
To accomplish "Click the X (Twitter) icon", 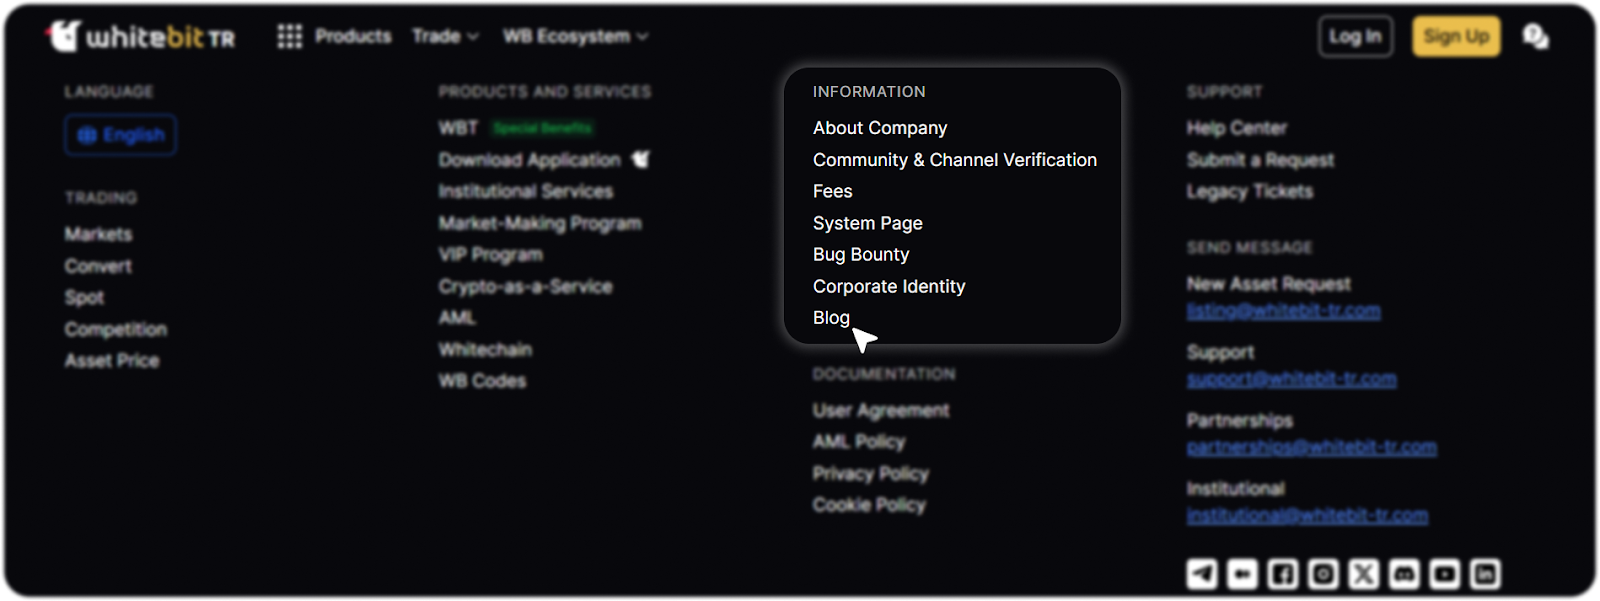I will click(x=1364, y=574).
